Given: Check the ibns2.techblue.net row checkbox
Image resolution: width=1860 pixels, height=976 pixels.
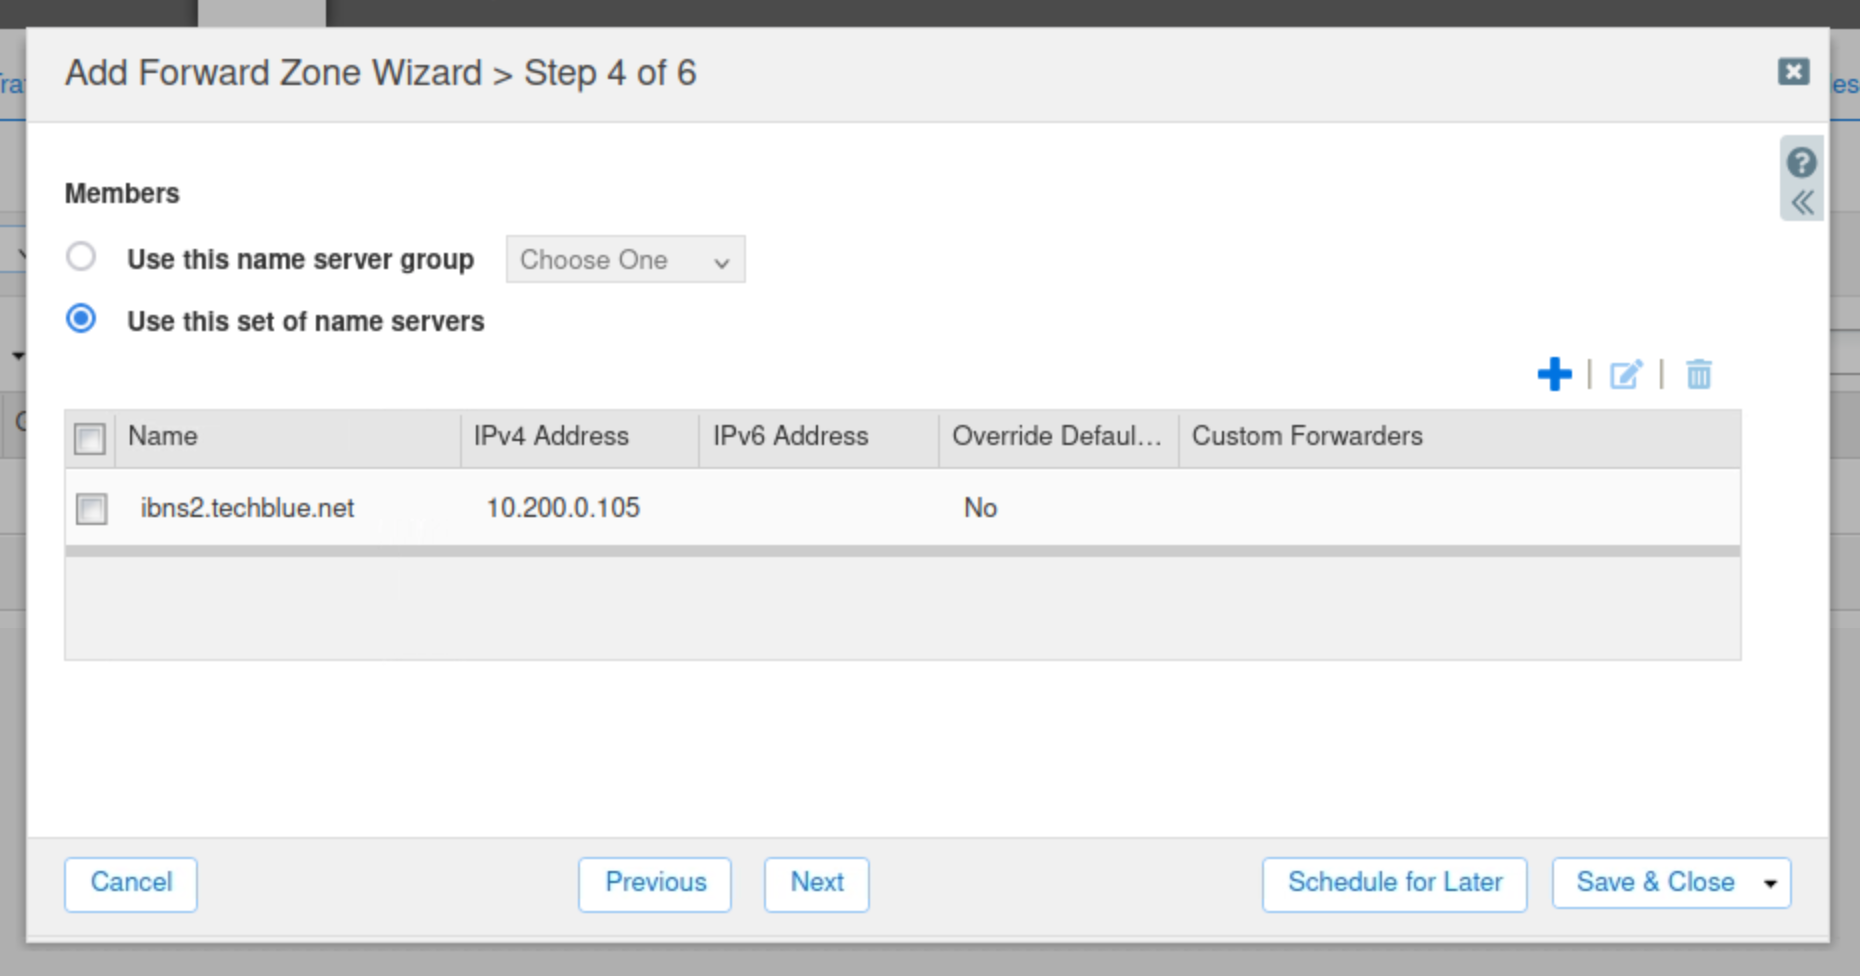Looking at the screenshot, I should click(92, 509).
